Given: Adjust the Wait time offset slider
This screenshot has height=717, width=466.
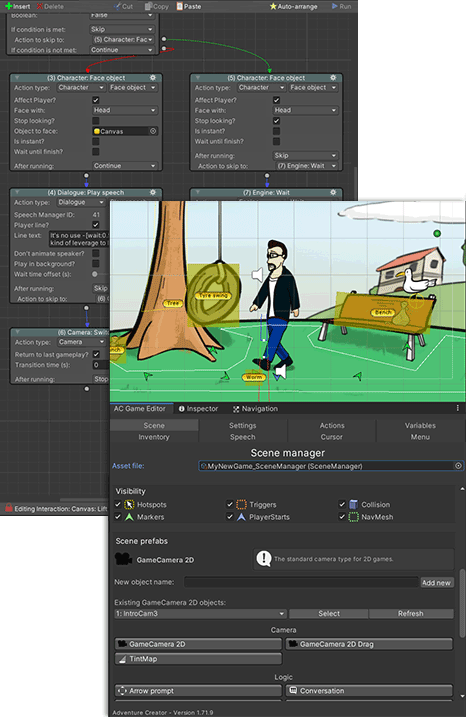Looking at the screenshot, I should coord(95,274).
